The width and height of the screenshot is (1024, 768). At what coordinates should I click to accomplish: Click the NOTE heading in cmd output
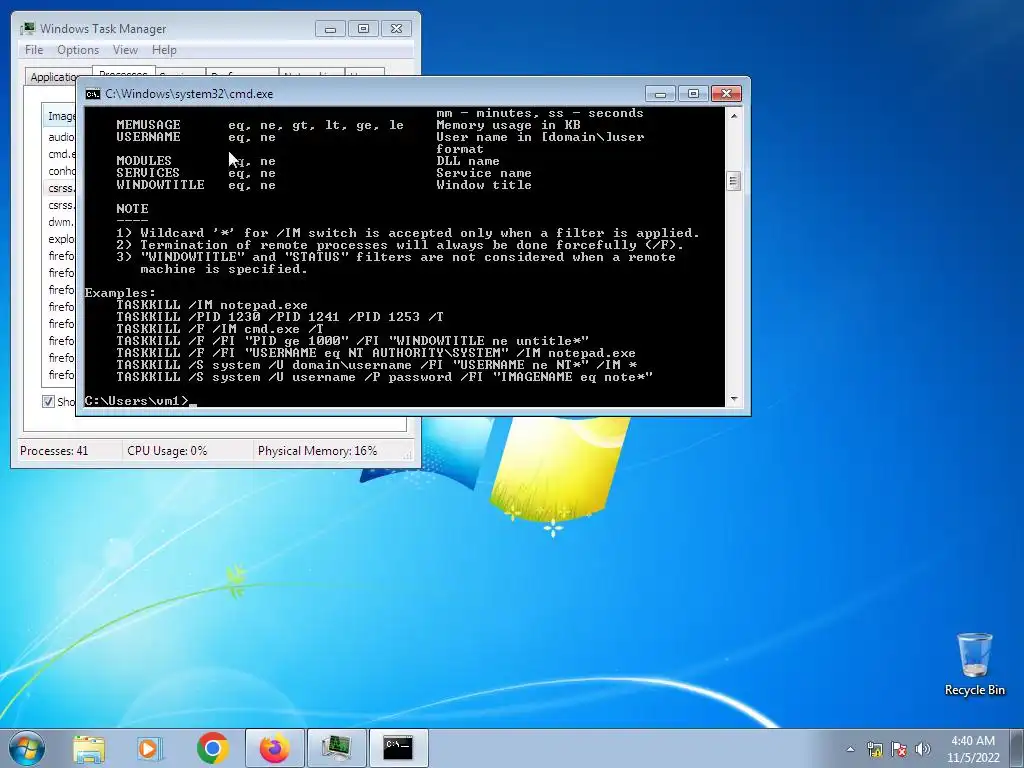pyautogui.click(x=133, y=209)
